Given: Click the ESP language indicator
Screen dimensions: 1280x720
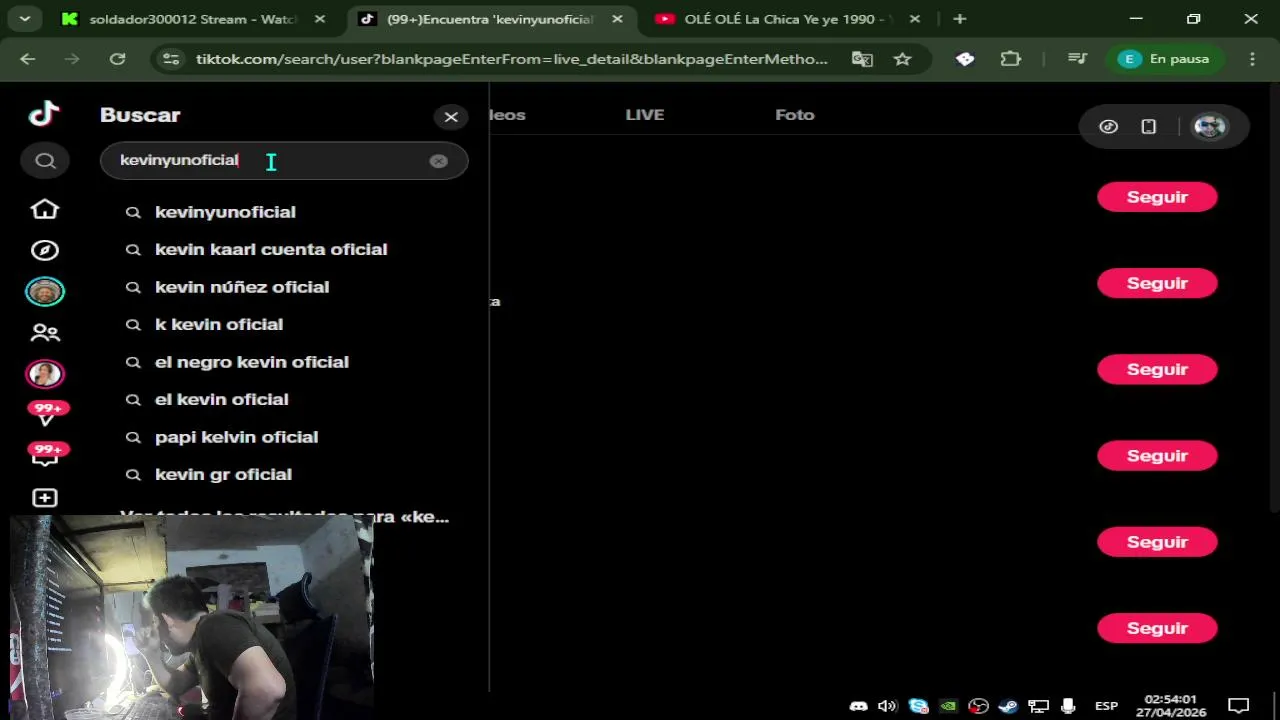Looking at the screenshot, I should point(1106,706).
